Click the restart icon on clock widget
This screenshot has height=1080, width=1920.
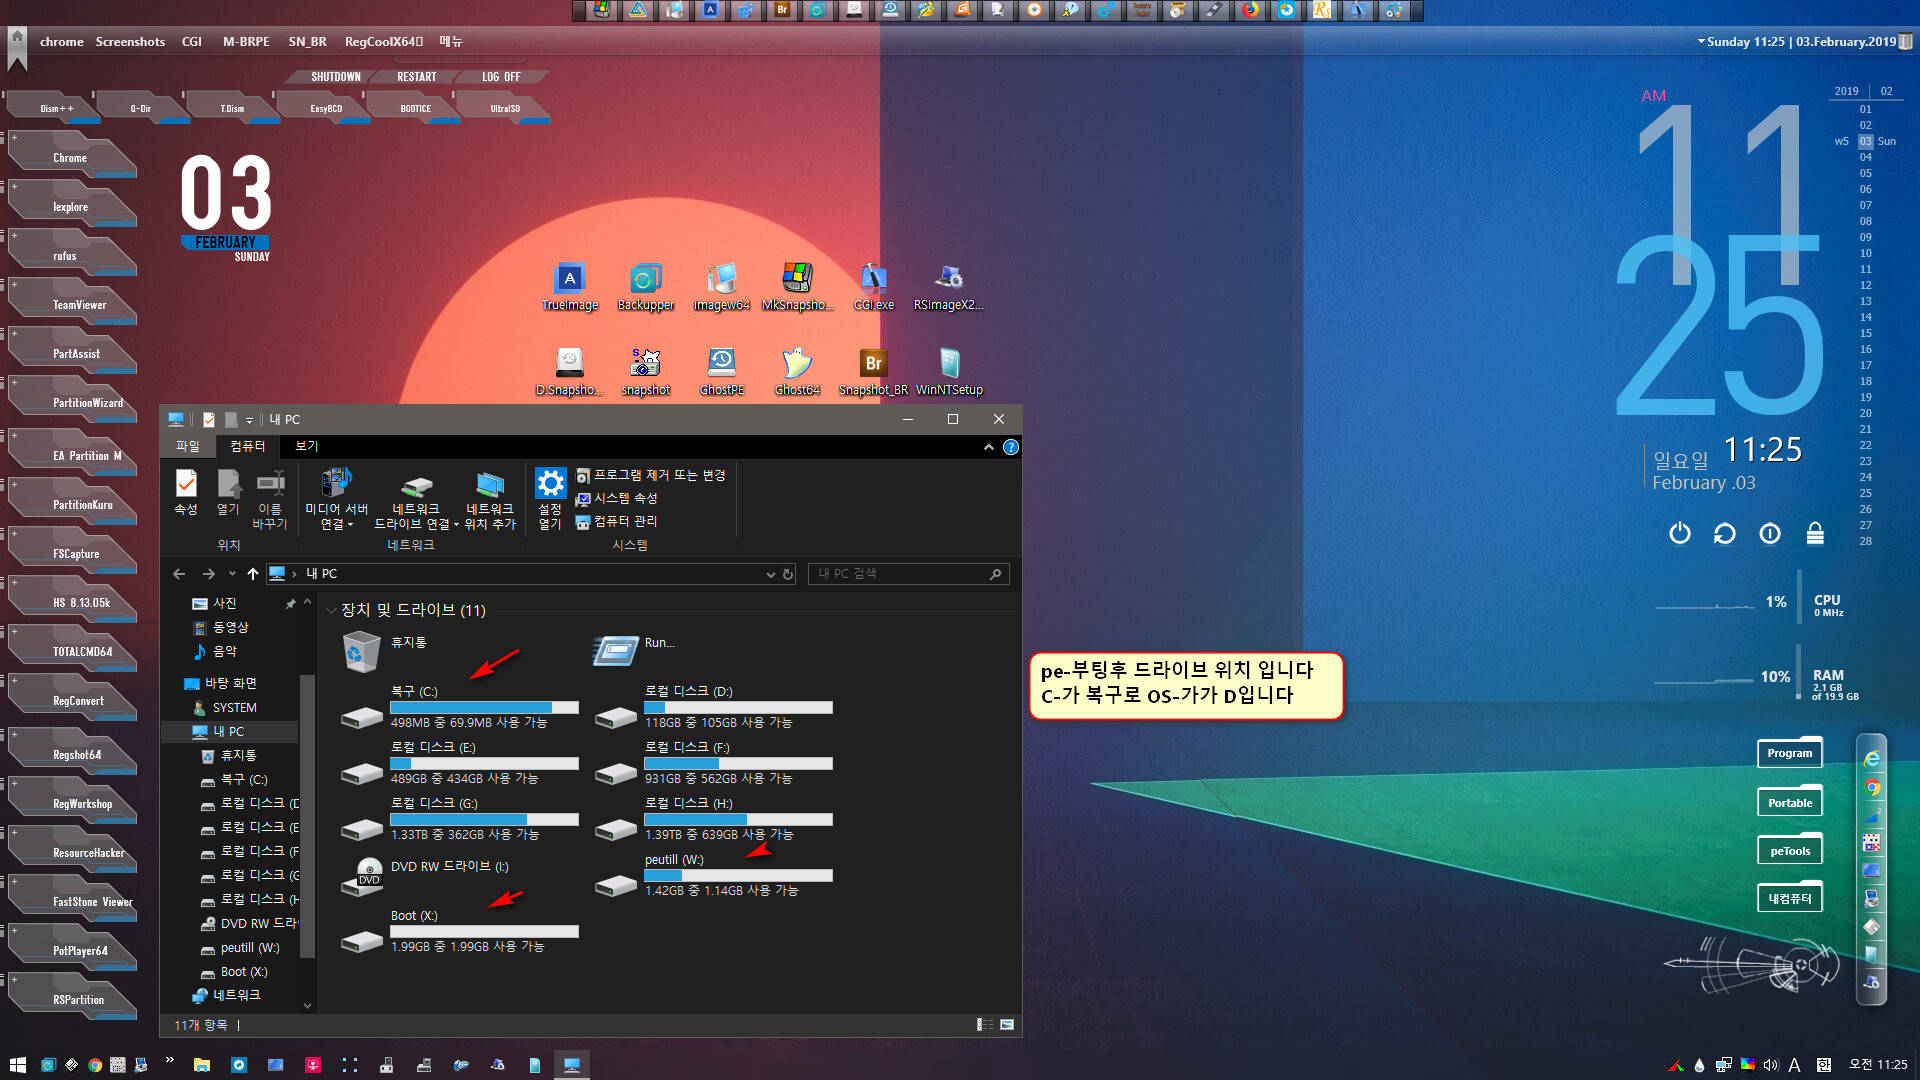coord(1724,534)
